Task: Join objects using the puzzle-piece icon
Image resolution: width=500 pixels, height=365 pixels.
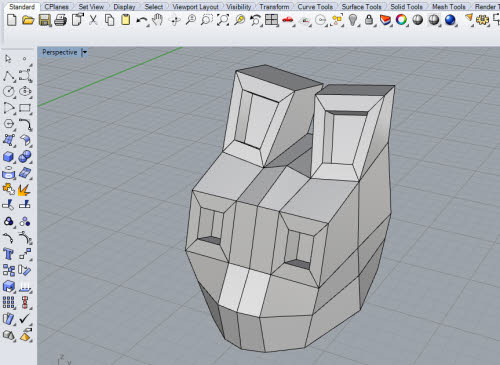Action: point(9,189)
